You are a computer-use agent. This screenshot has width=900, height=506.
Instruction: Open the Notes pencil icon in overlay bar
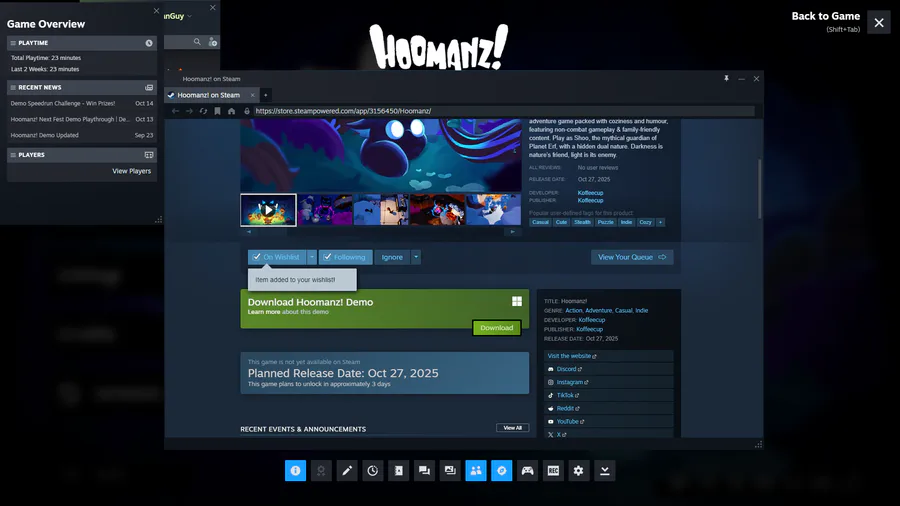(347, 470)
